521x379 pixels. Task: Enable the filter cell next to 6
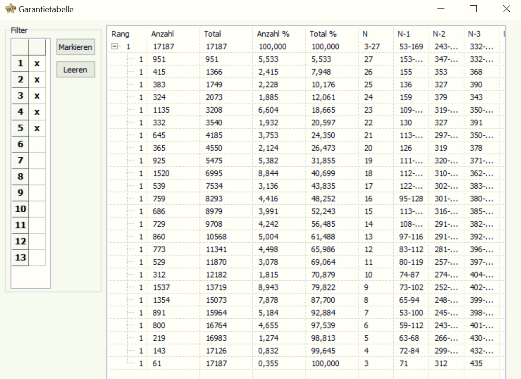click(37, 144)
